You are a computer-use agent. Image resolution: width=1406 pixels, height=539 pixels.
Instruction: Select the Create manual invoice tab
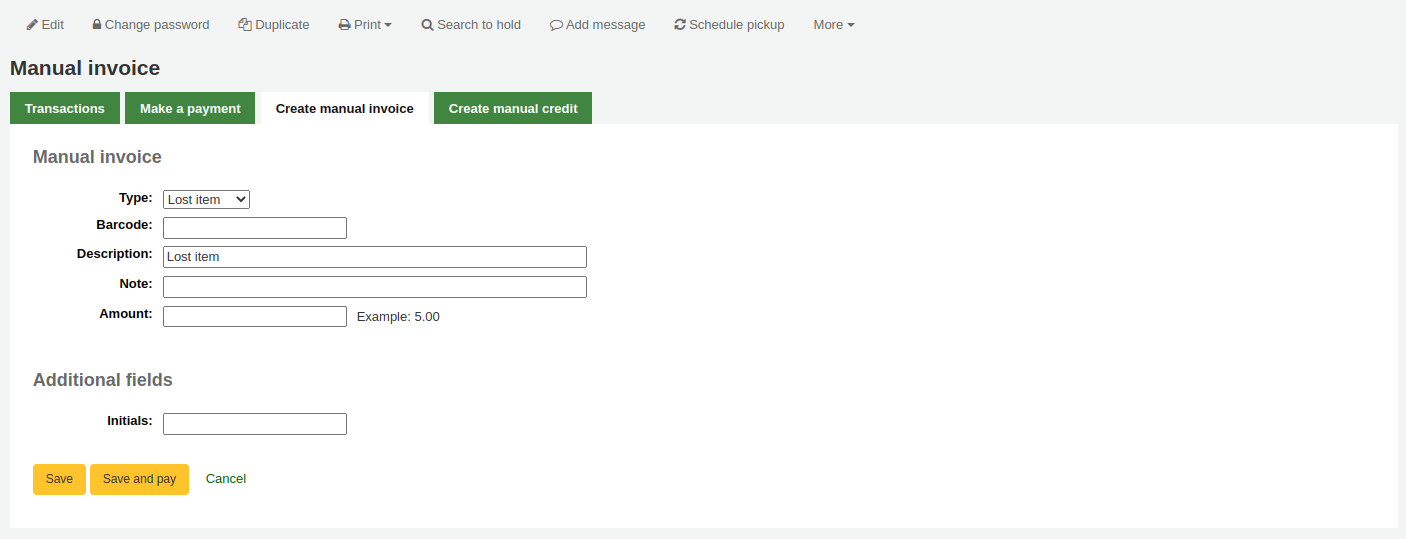pos(344,108)
